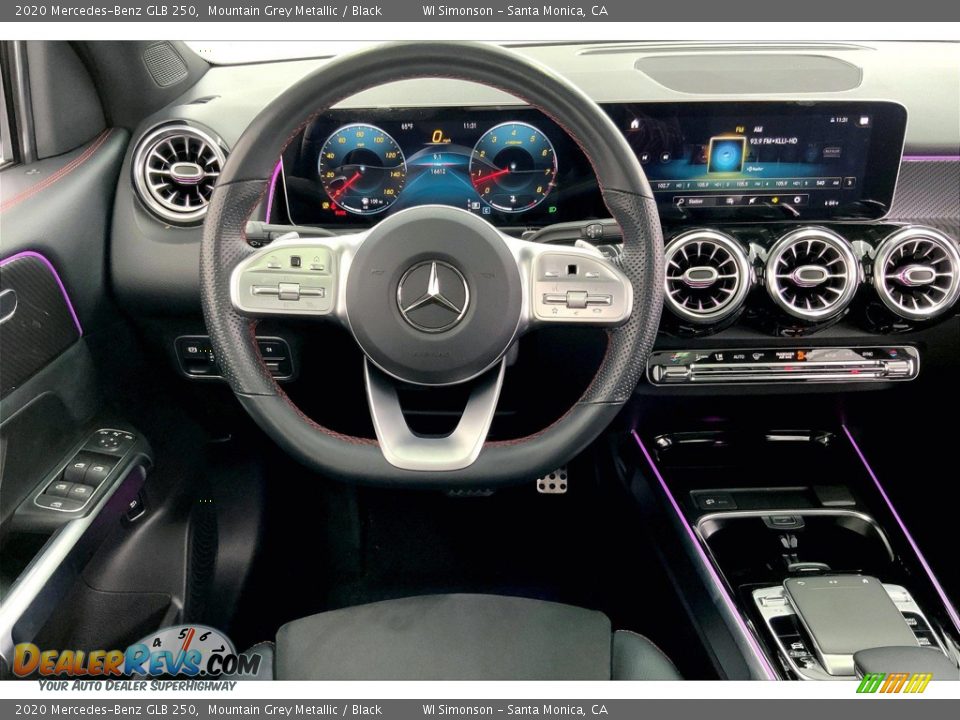The height and width of the screenshot is (720, 960).
Task: Push the left temperature rocker knob
Action: point(672,371)
